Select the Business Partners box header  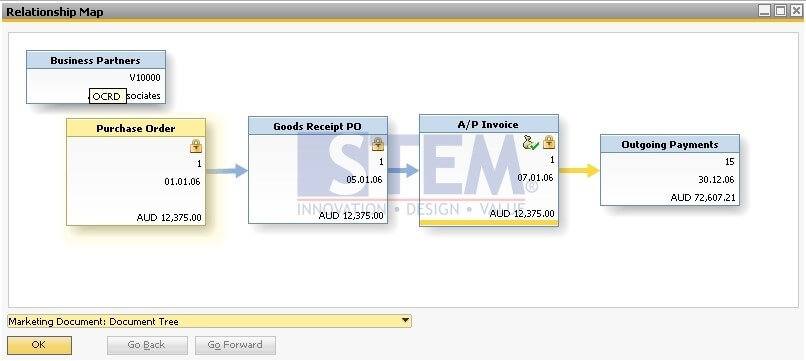(x=96, y=60)
